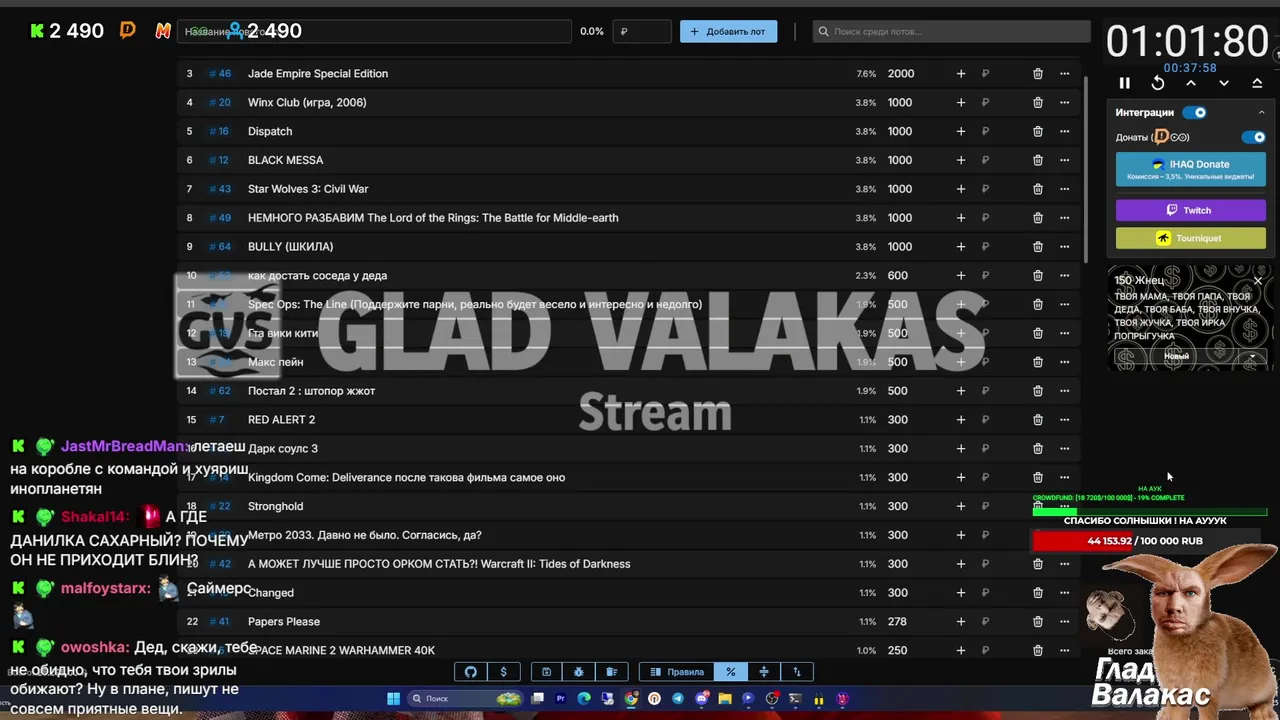Add the donation as Новый lot

[1176, 357]
